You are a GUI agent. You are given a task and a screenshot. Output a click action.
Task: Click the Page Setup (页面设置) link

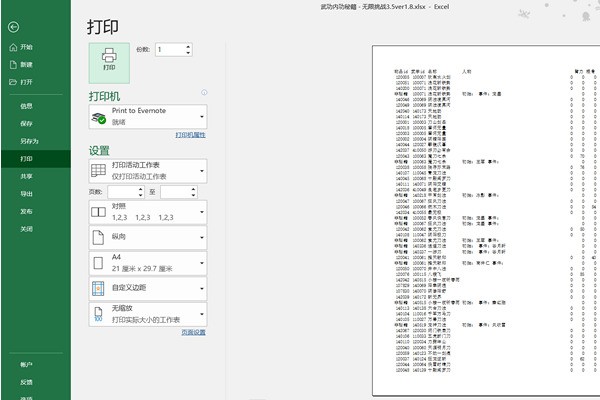(193, 332)
